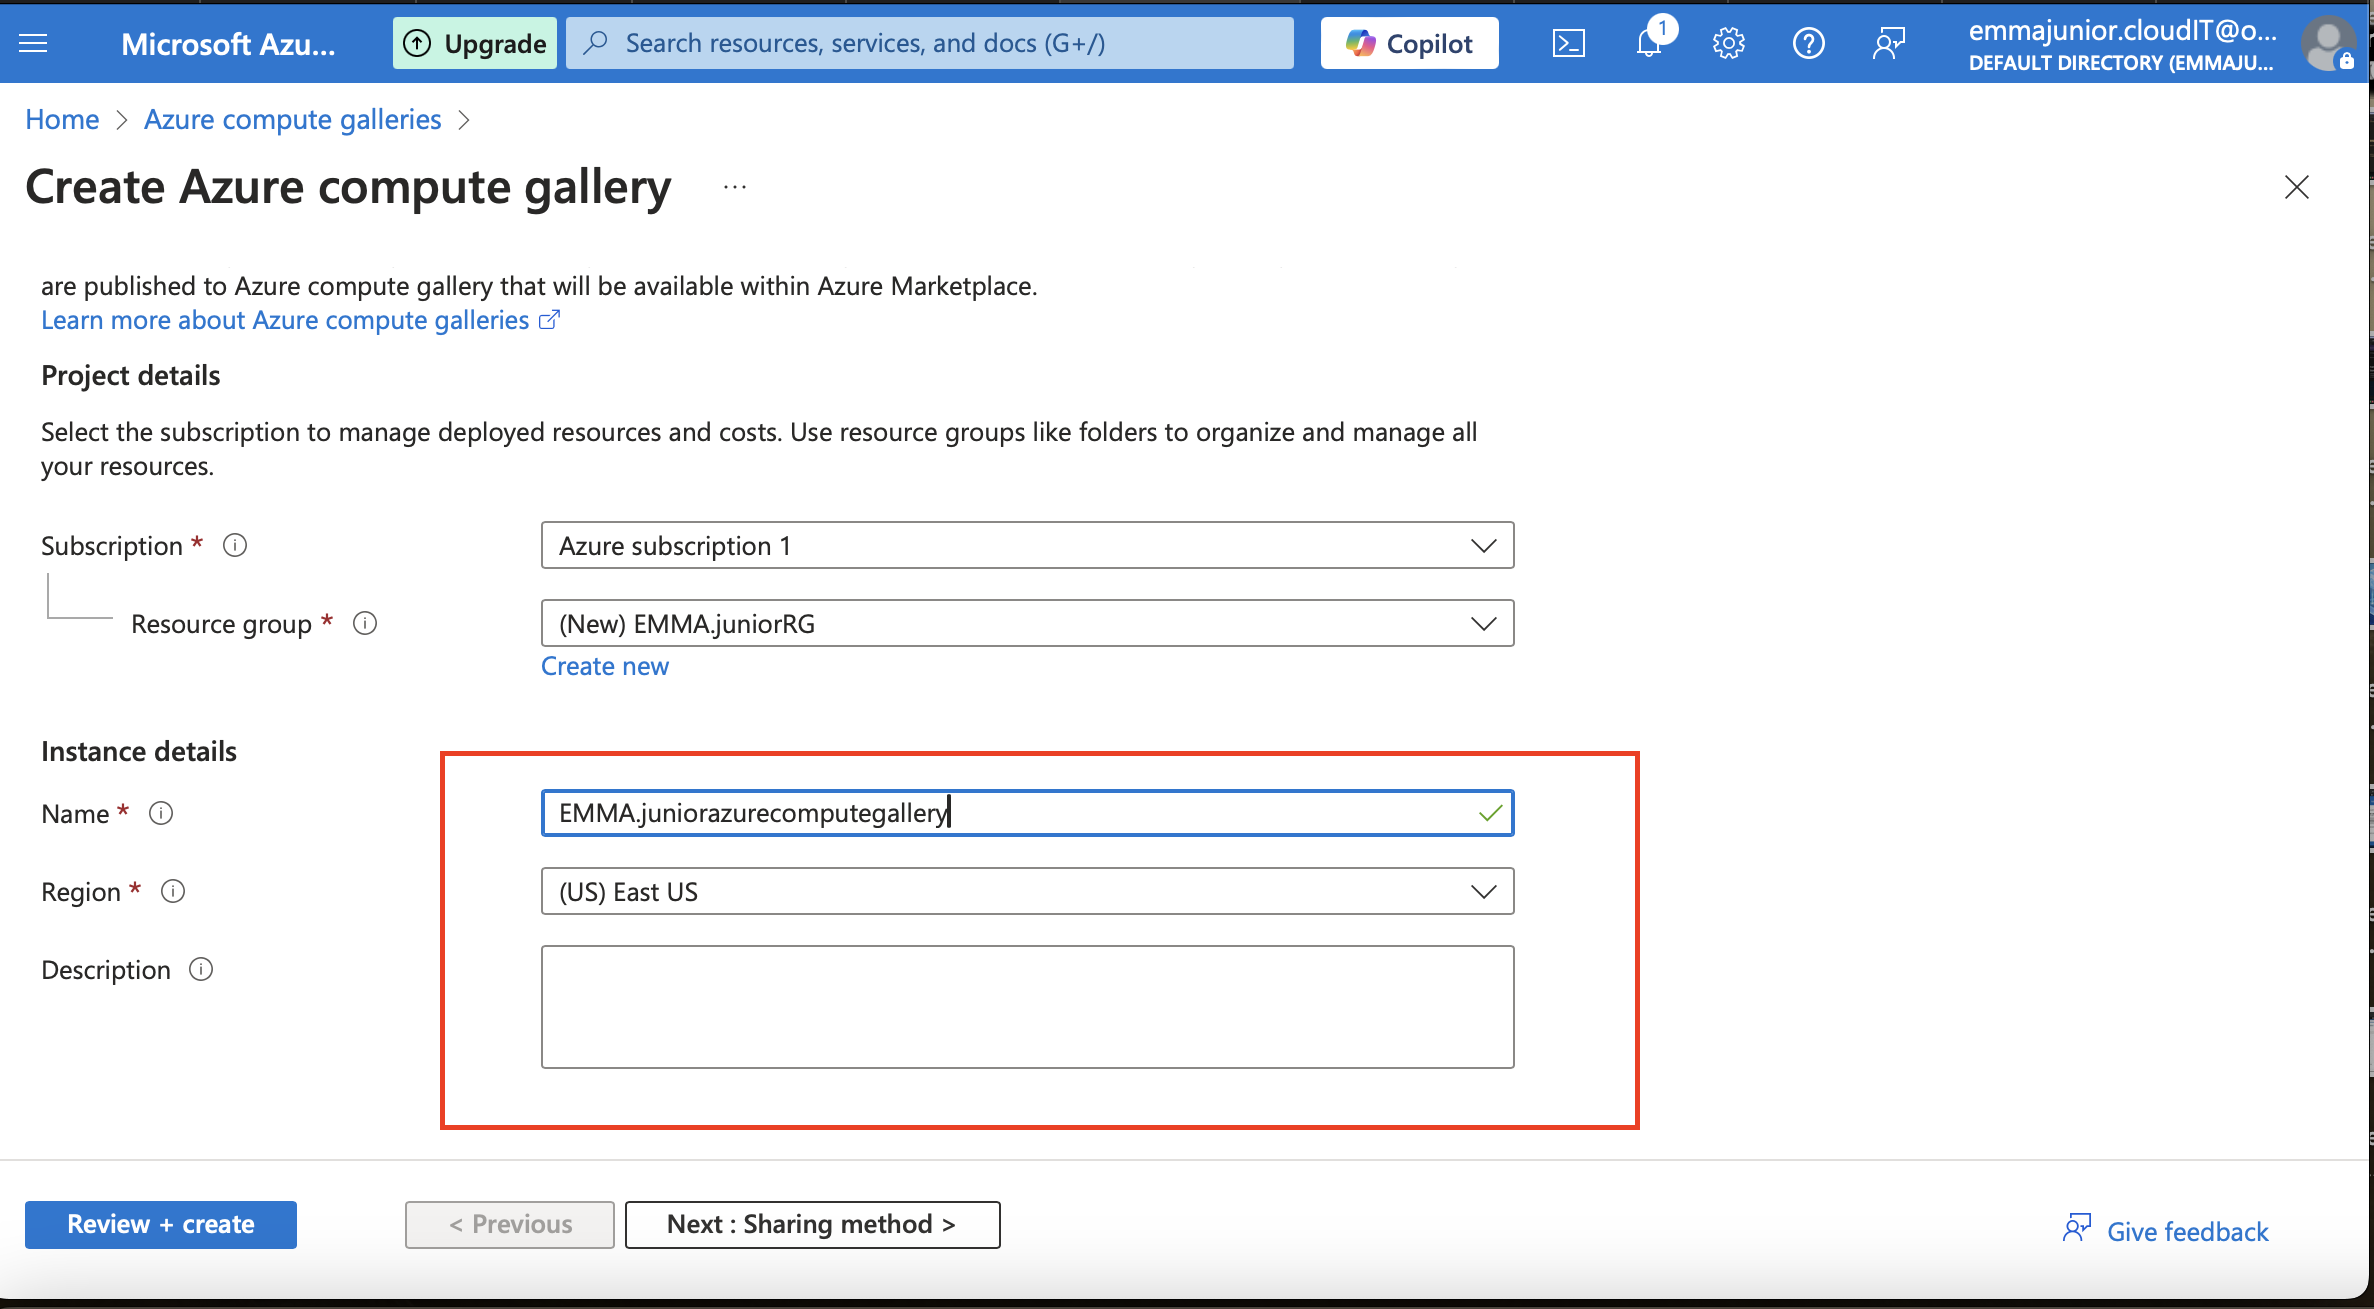
Task: Click the Instance details heading
Action: (139, 751)
